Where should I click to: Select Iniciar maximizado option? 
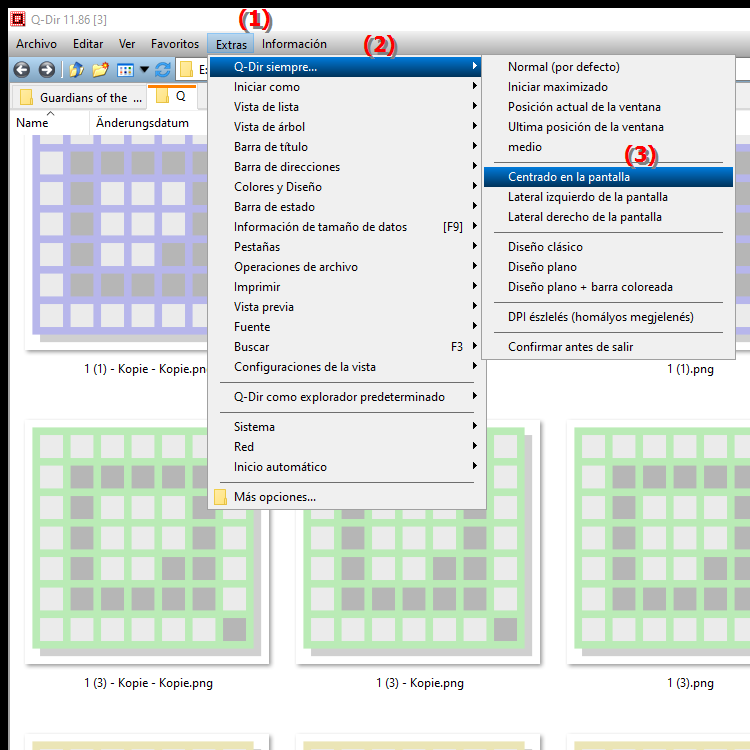click(x=608, y=87)
